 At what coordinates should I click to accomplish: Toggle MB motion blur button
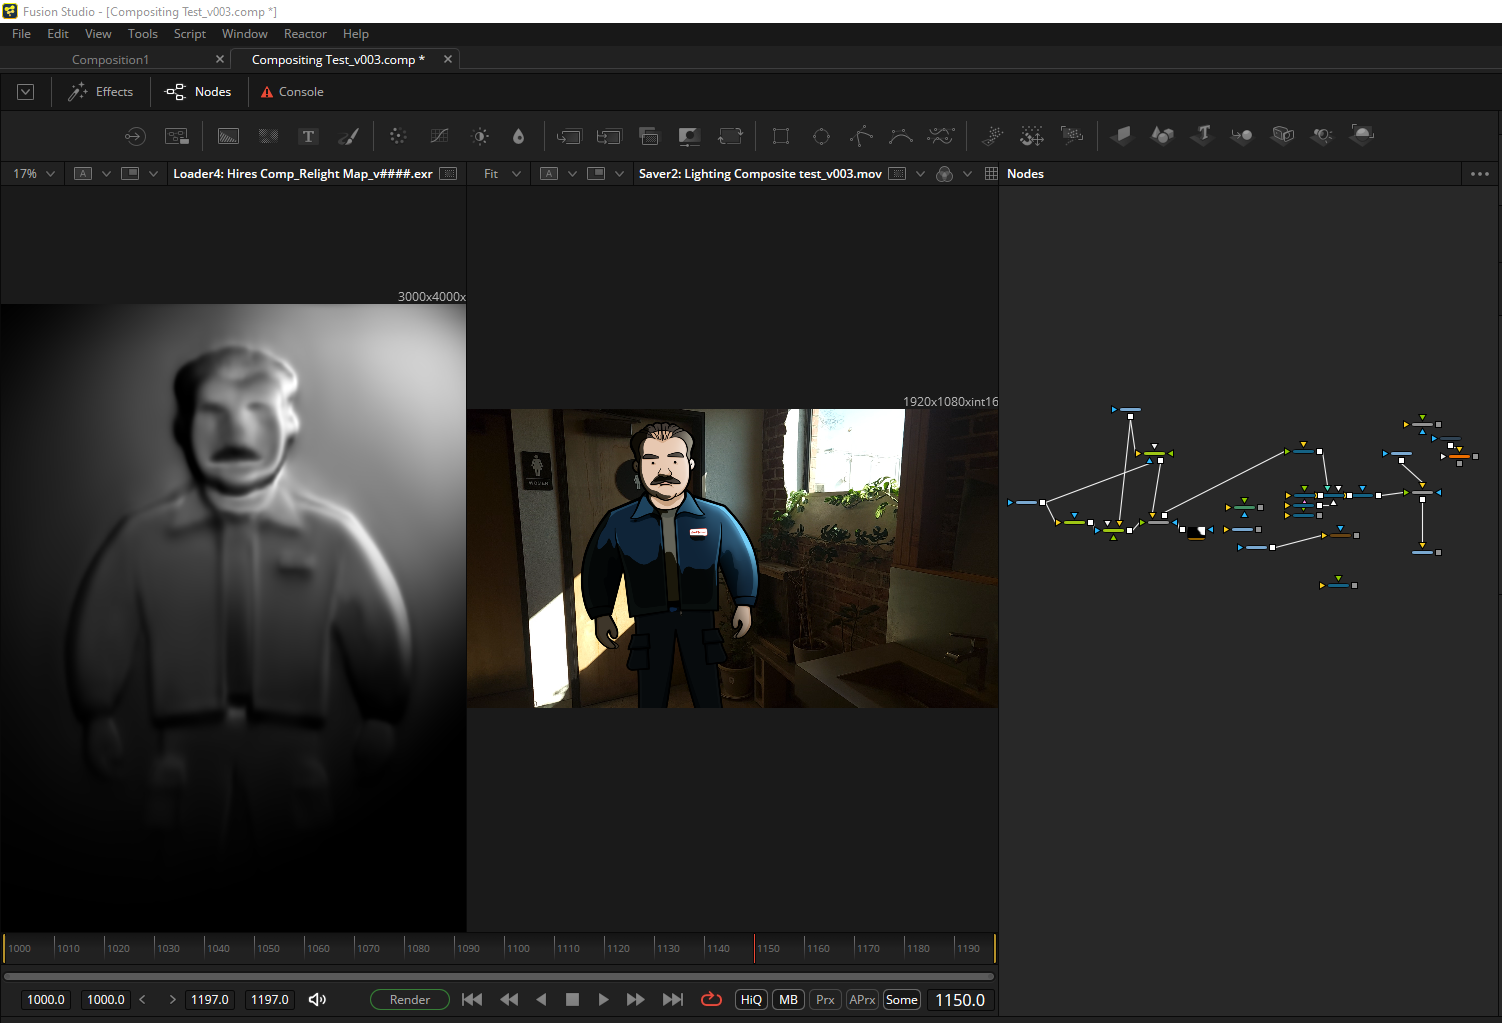[x=788, y=999]
